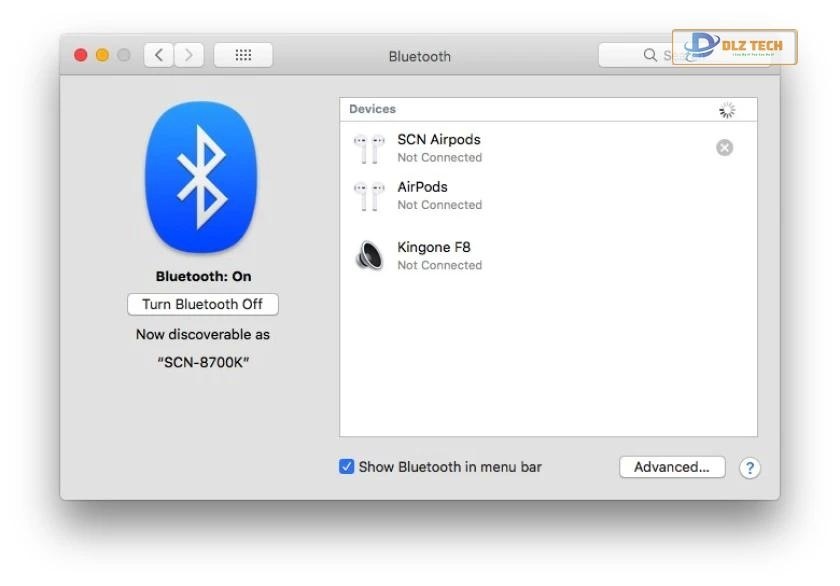Turn Bluetooth Off button
The image size is (840, 586).
click(x=202, y=304)
